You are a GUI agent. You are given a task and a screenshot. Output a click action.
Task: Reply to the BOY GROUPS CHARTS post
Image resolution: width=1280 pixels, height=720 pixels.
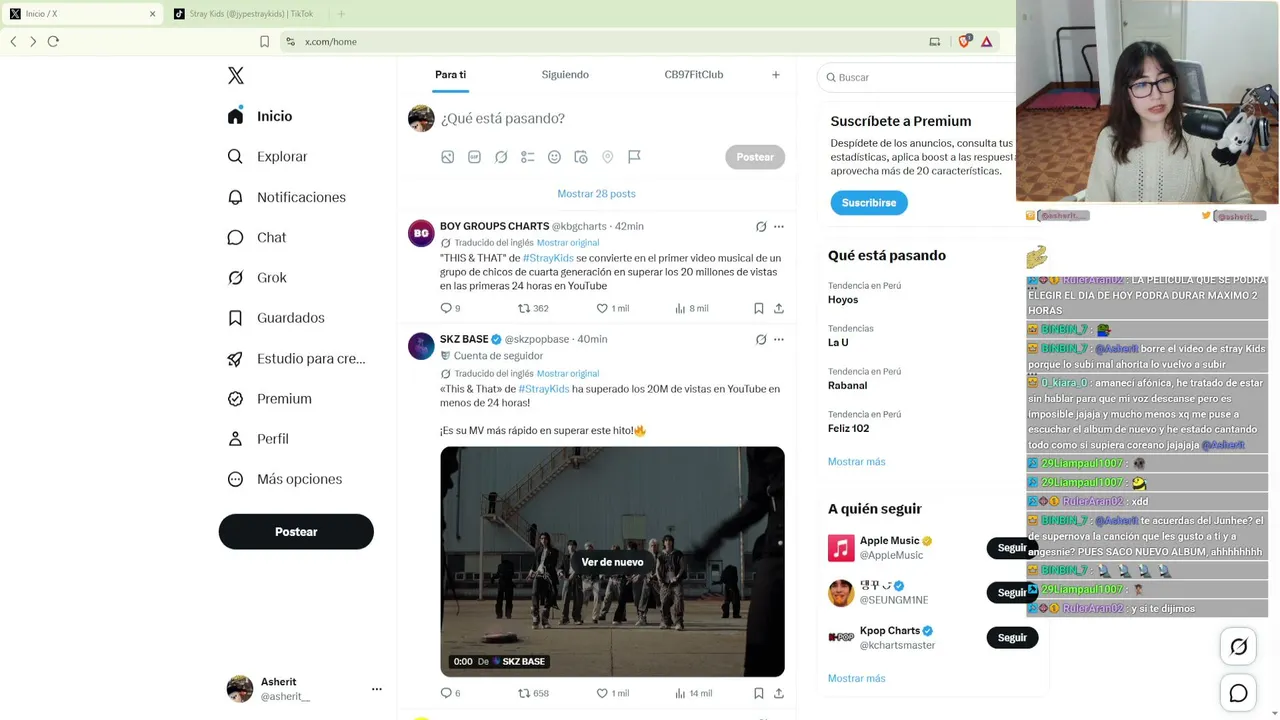tap(450, 308)
